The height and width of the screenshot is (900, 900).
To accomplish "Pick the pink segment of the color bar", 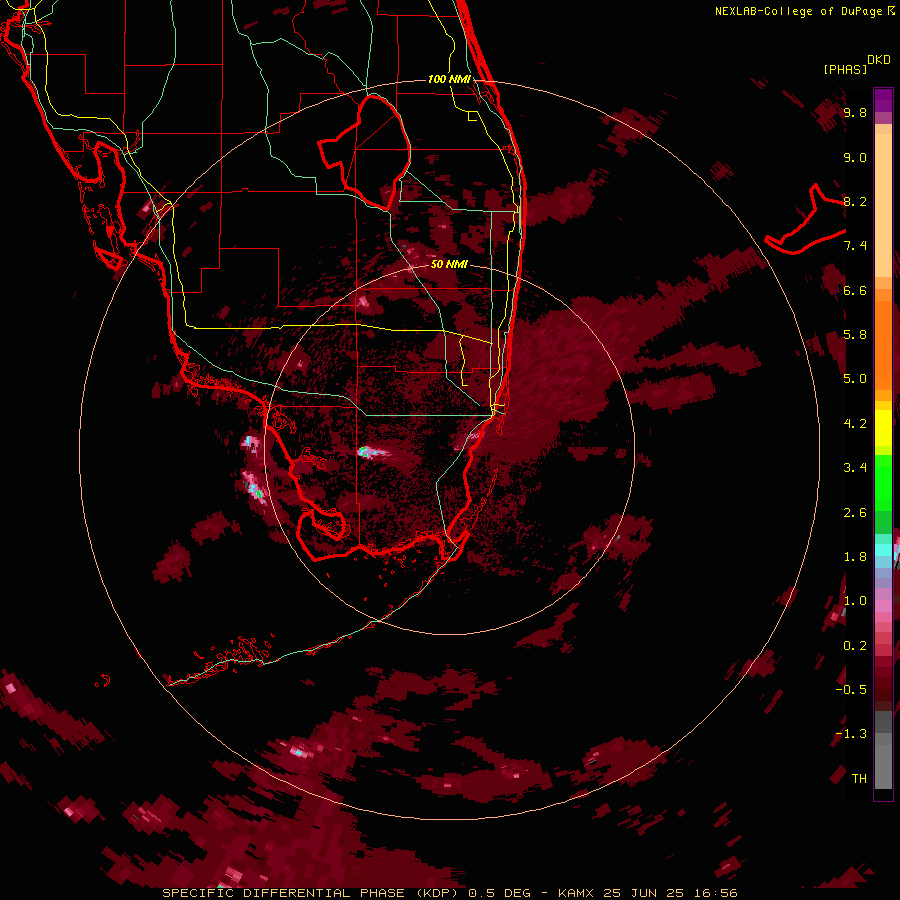I will [883, 606].
